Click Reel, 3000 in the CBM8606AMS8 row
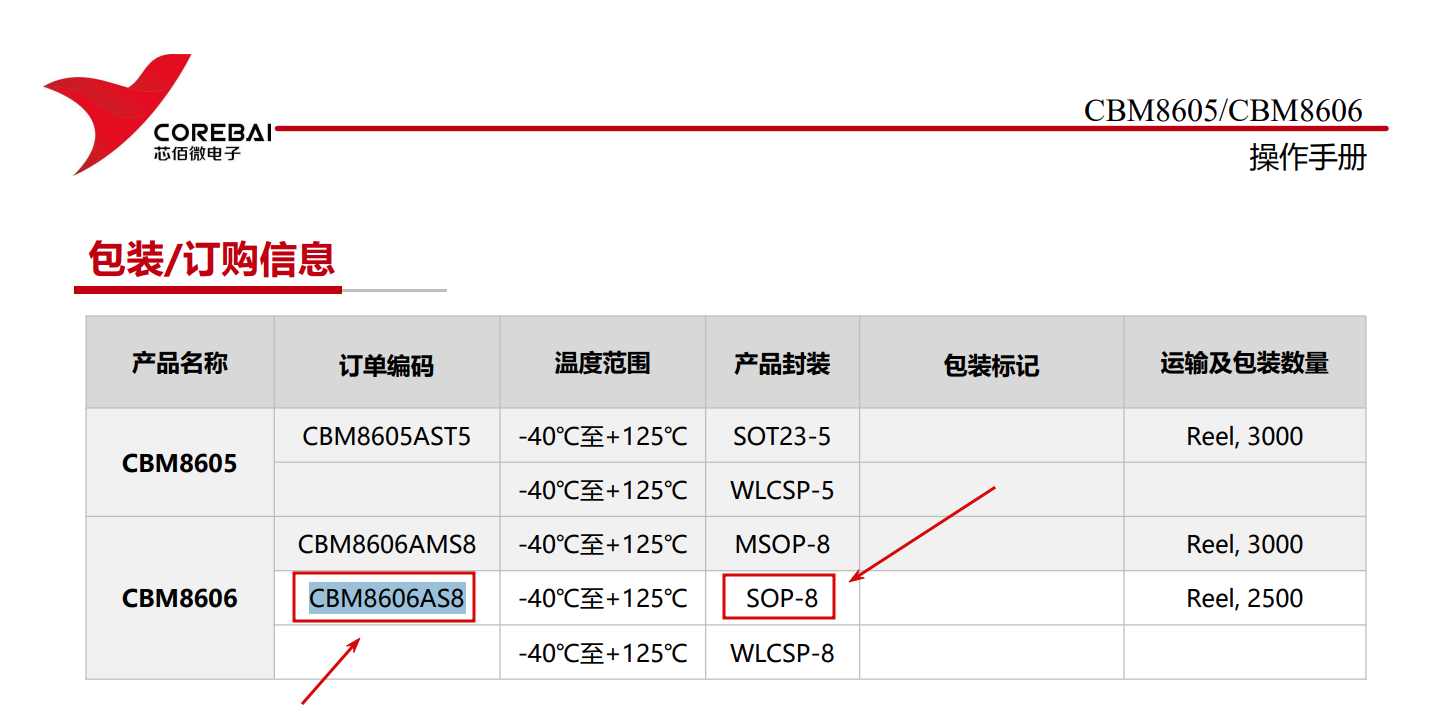This screenshot has height=728, width=1435. 1244,544
